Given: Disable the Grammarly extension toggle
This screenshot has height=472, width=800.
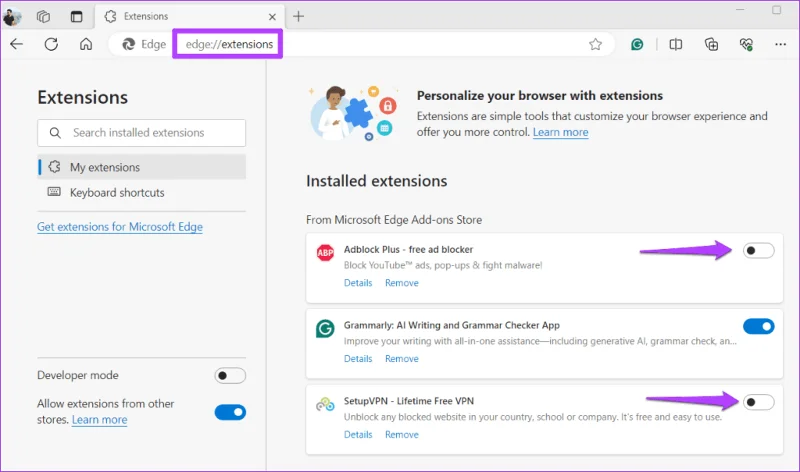Looking at the screenshot, I should pos(758,327).
